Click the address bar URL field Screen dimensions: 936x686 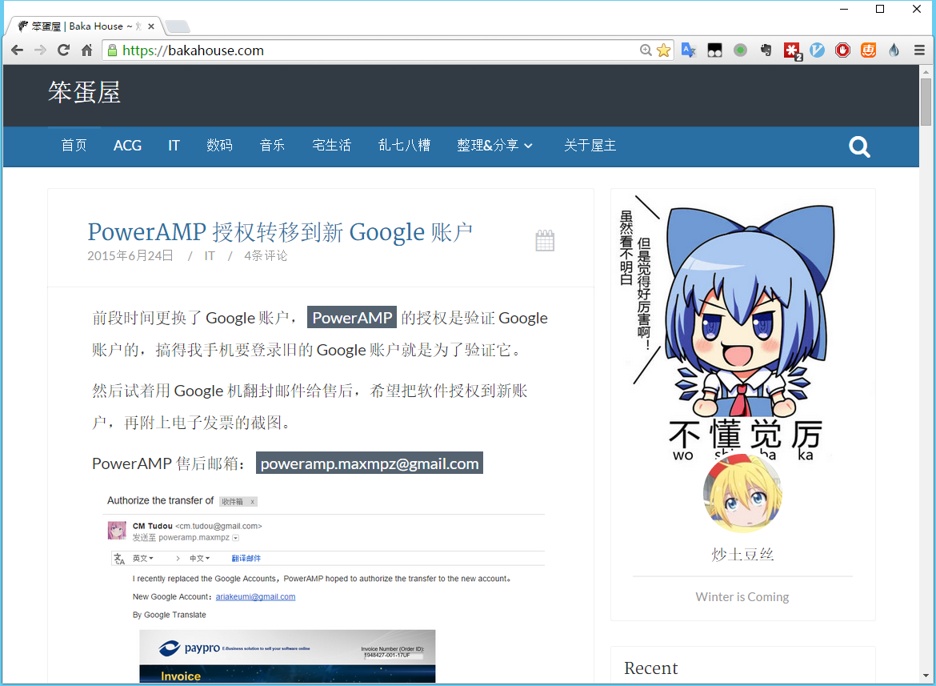point(380,50)
